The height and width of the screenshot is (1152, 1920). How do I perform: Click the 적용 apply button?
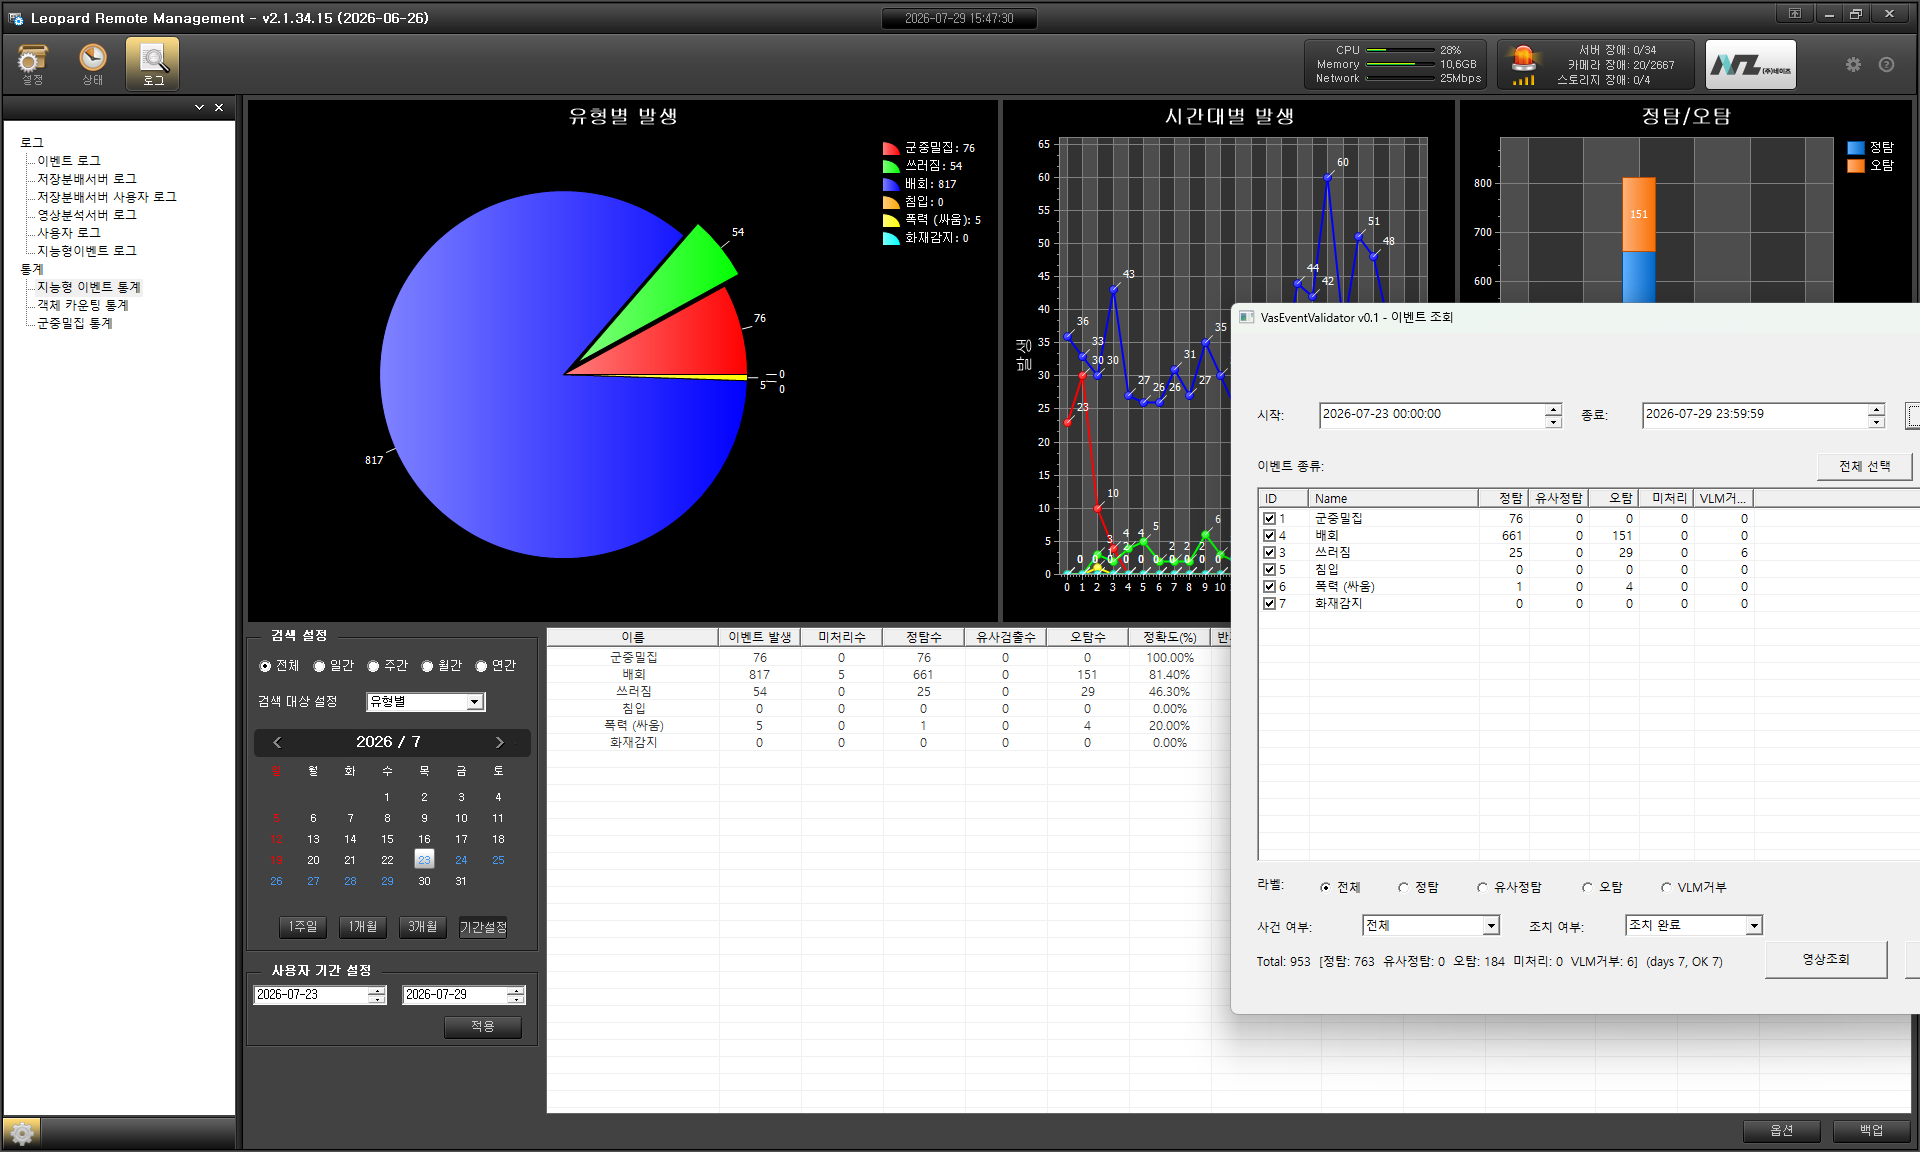pos(483,1027)
